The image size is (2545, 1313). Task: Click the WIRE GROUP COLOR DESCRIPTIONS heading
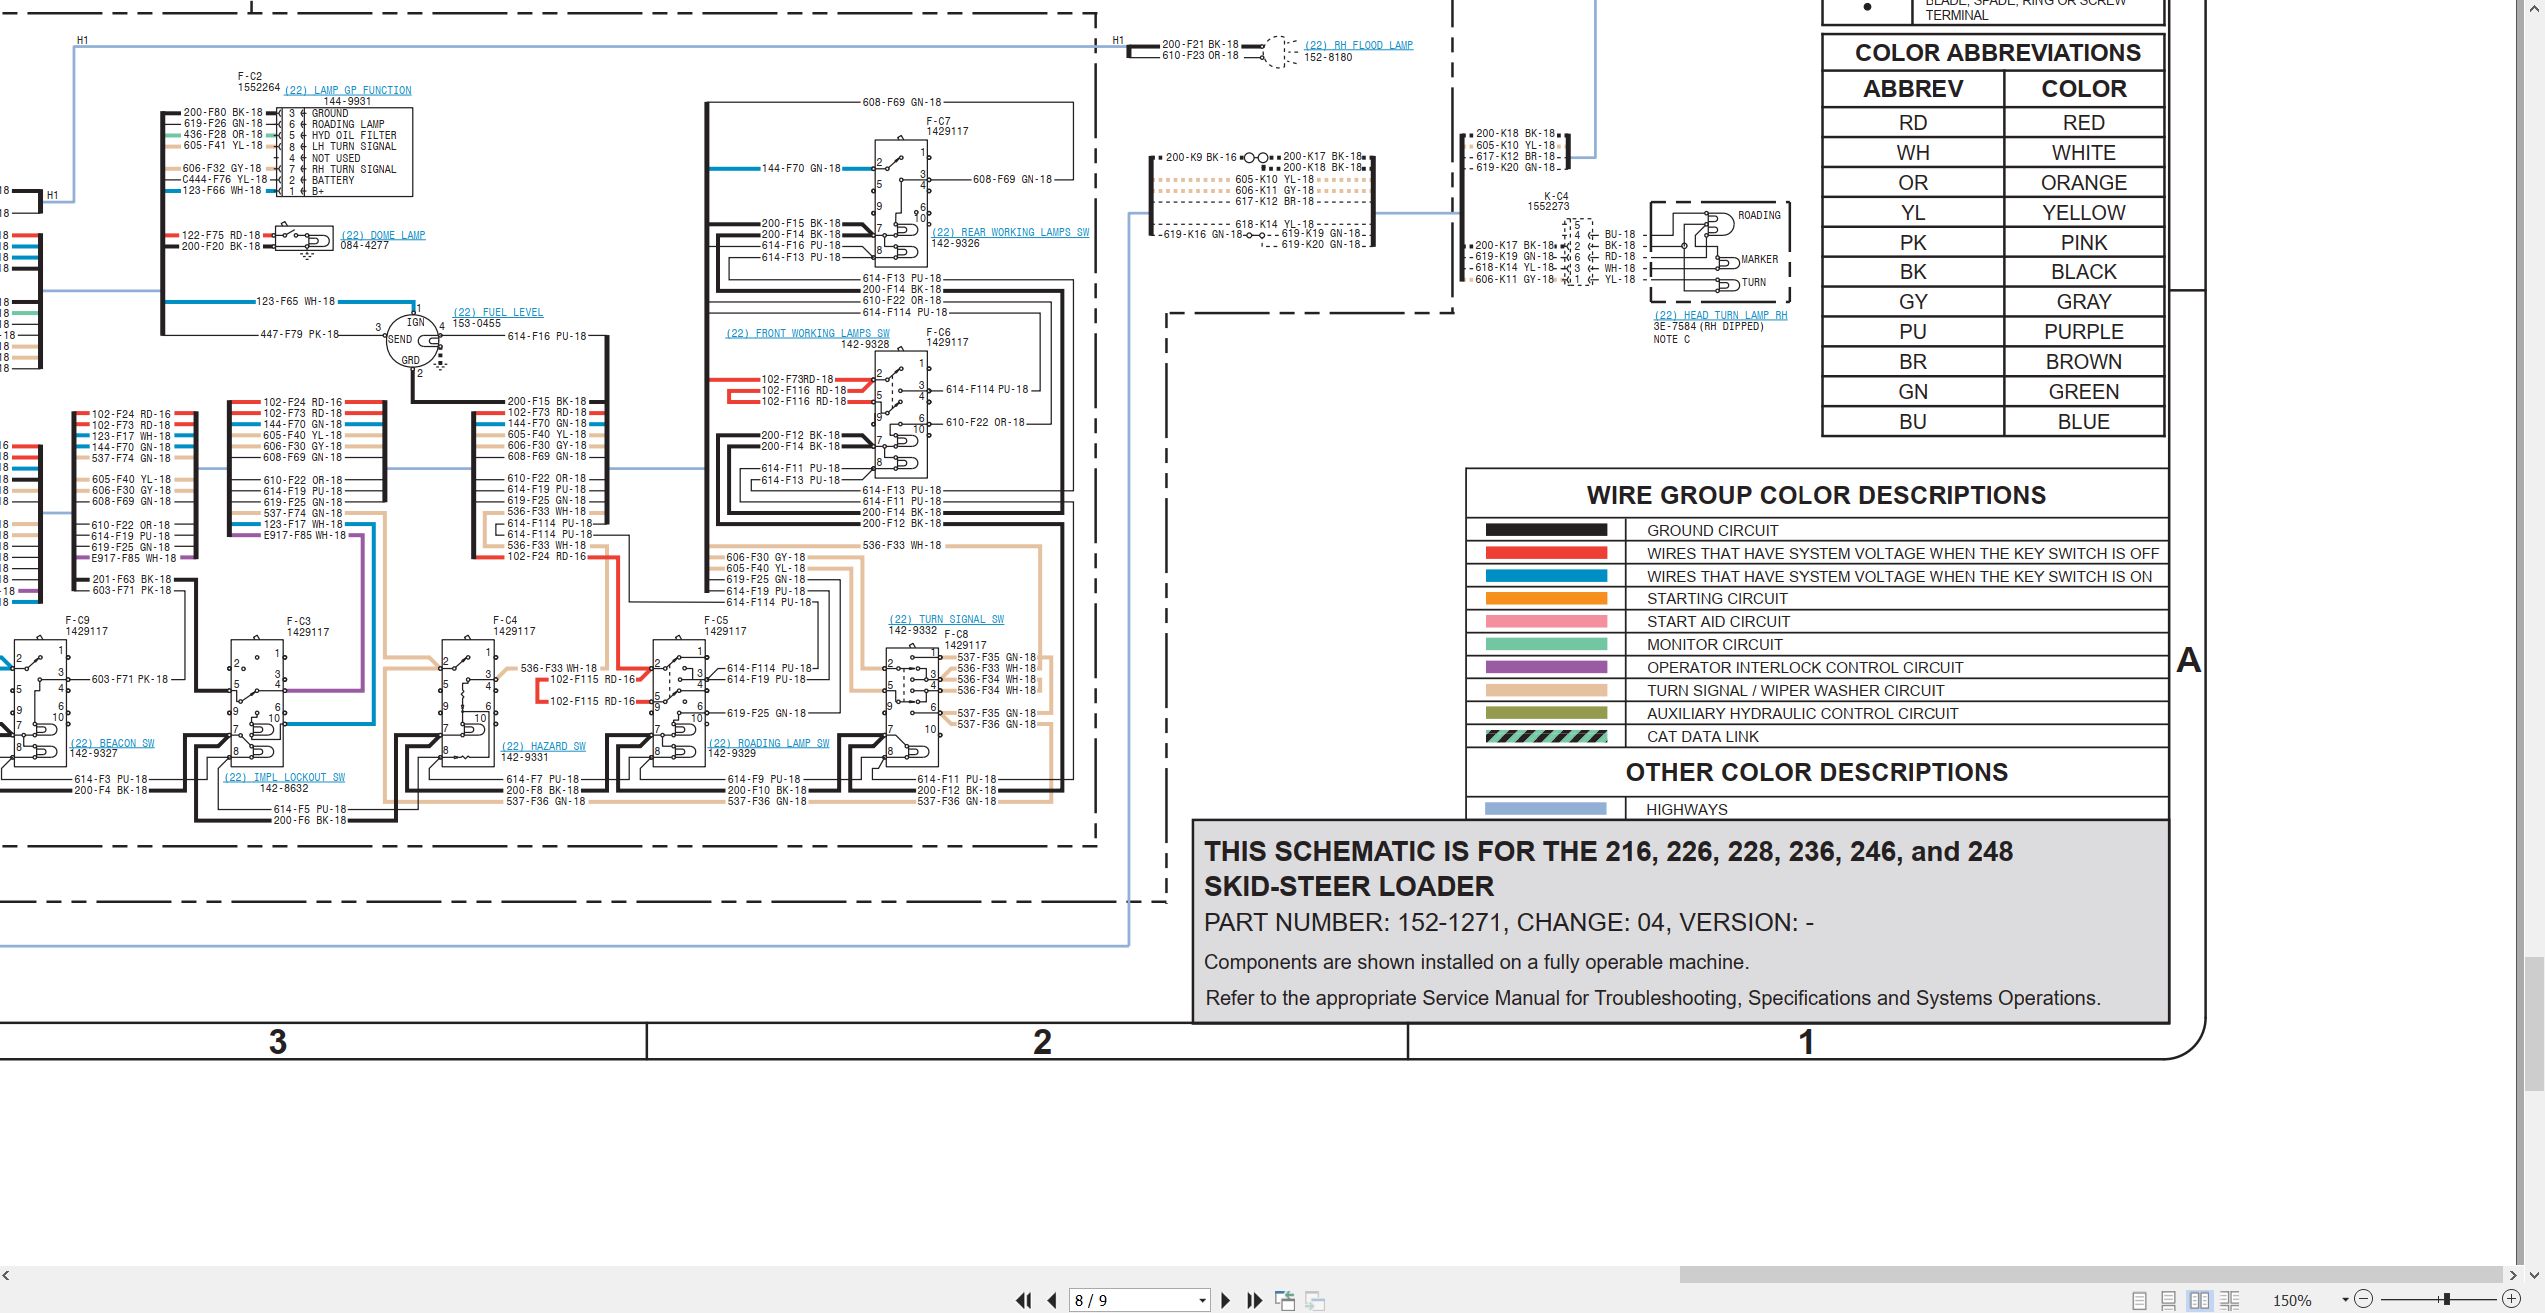pos(1816,495)
